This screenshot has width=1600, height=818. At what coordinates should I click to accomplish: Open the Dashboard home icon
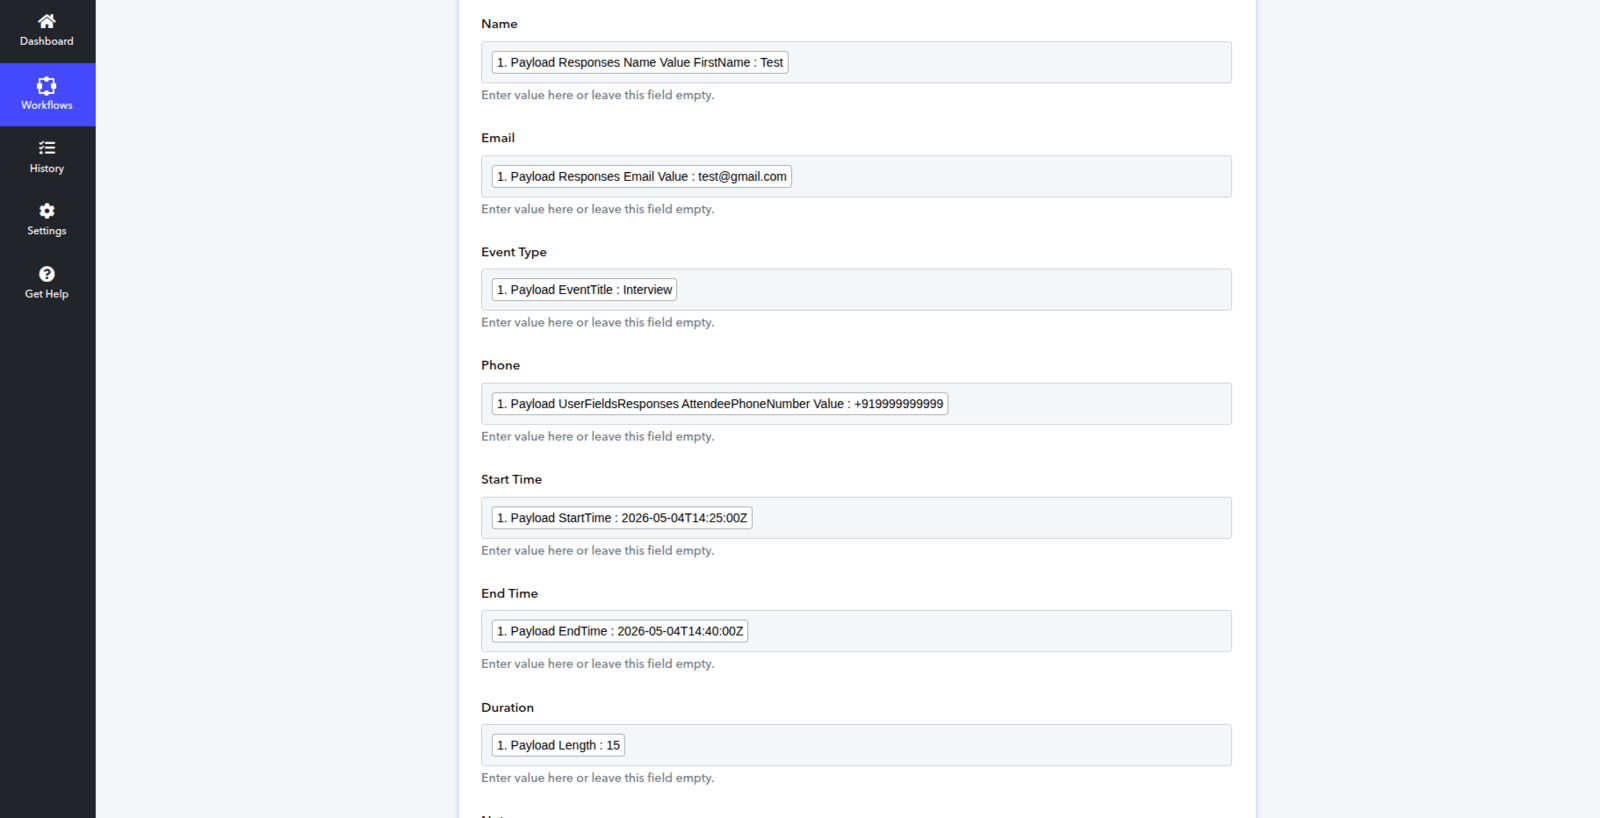[x=47, y=21]
